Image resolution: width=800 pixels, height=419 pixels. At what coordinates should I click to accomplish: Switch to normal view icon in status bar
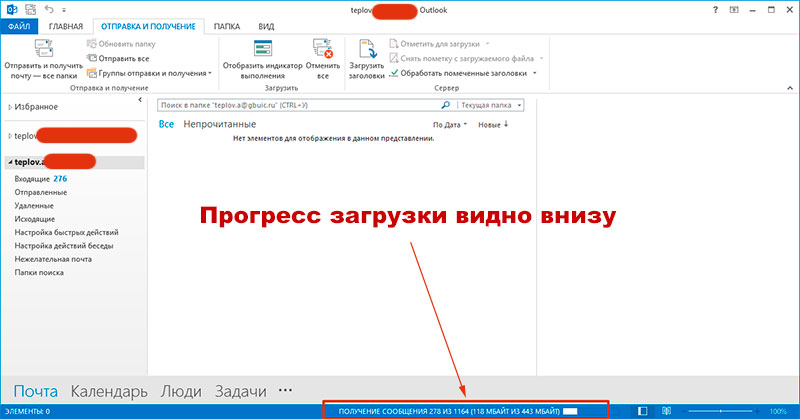click(x=642, y=411)
